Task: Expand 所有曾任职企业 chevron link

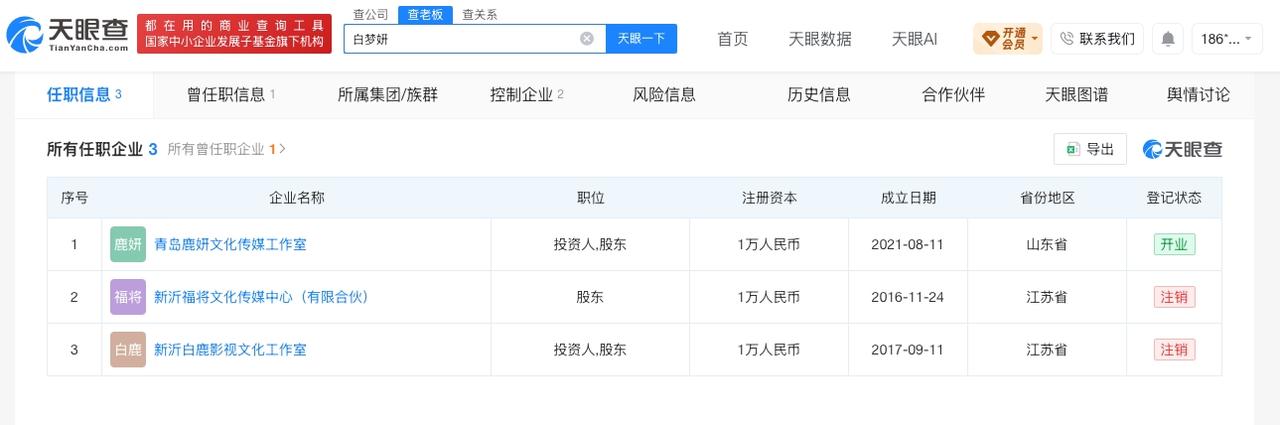Action: 226,149
